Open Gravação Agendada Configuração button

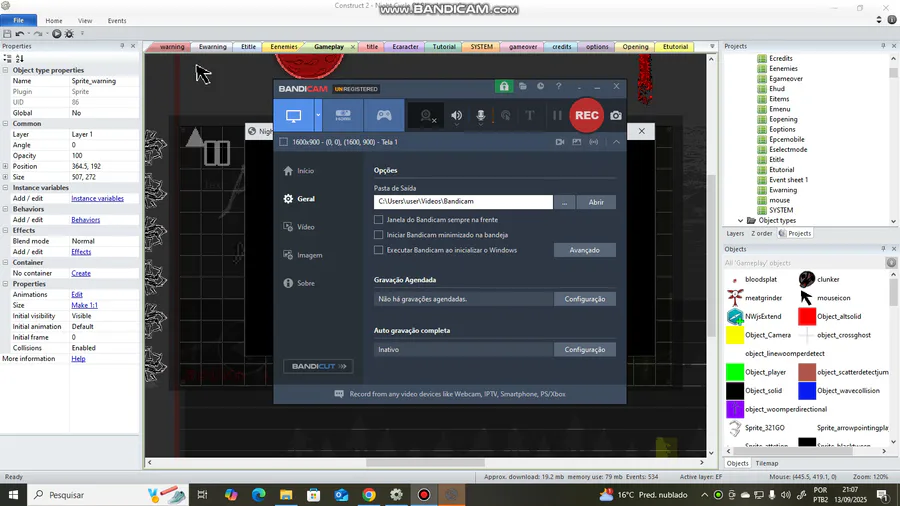tap(584, 299)
